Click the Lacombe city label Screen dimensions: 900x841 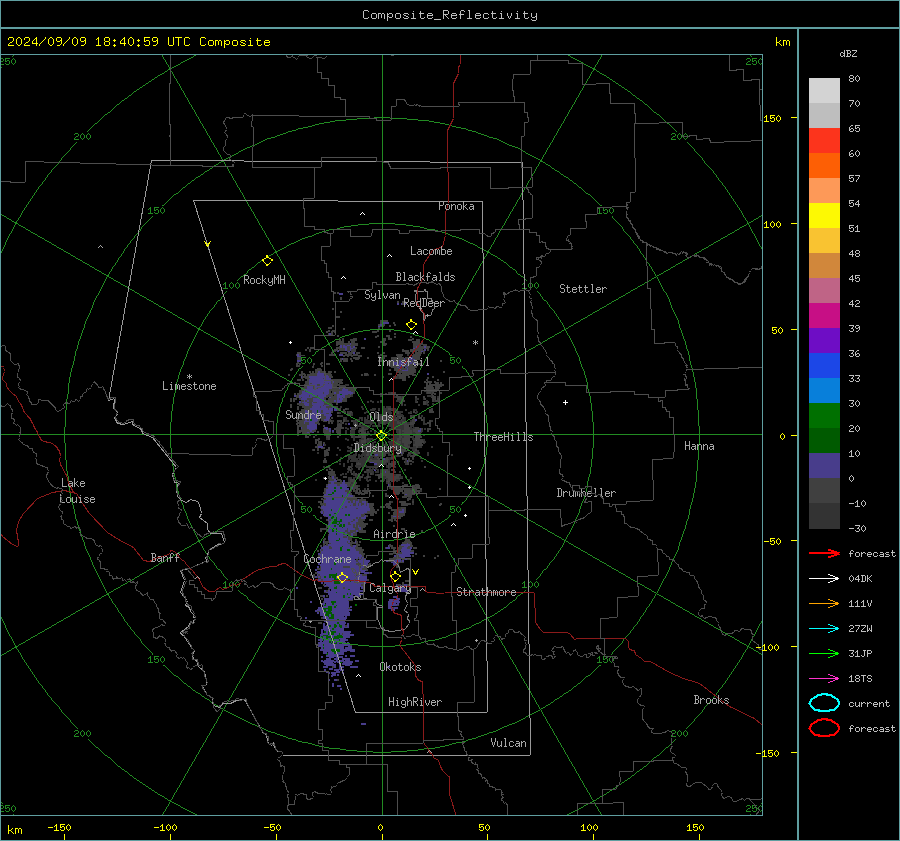[x=431, y=251]
